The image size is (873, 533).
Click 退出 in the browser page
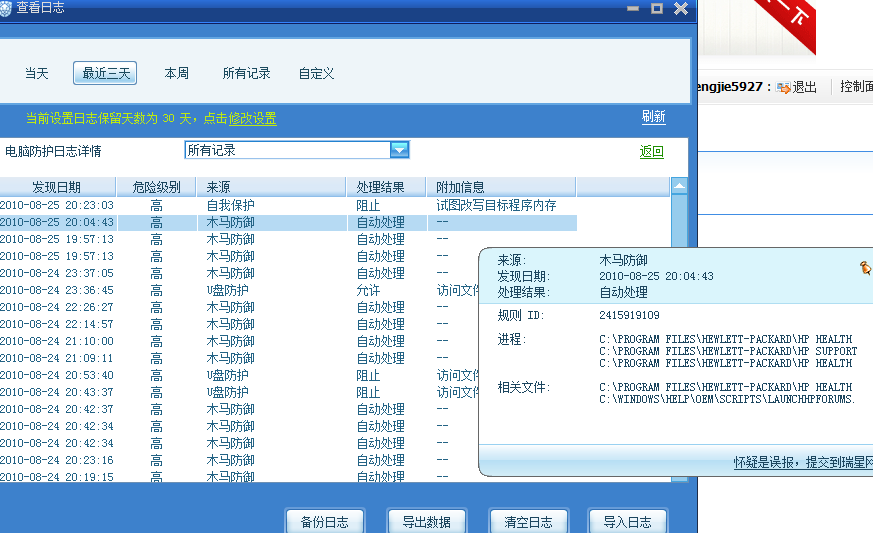804,87
